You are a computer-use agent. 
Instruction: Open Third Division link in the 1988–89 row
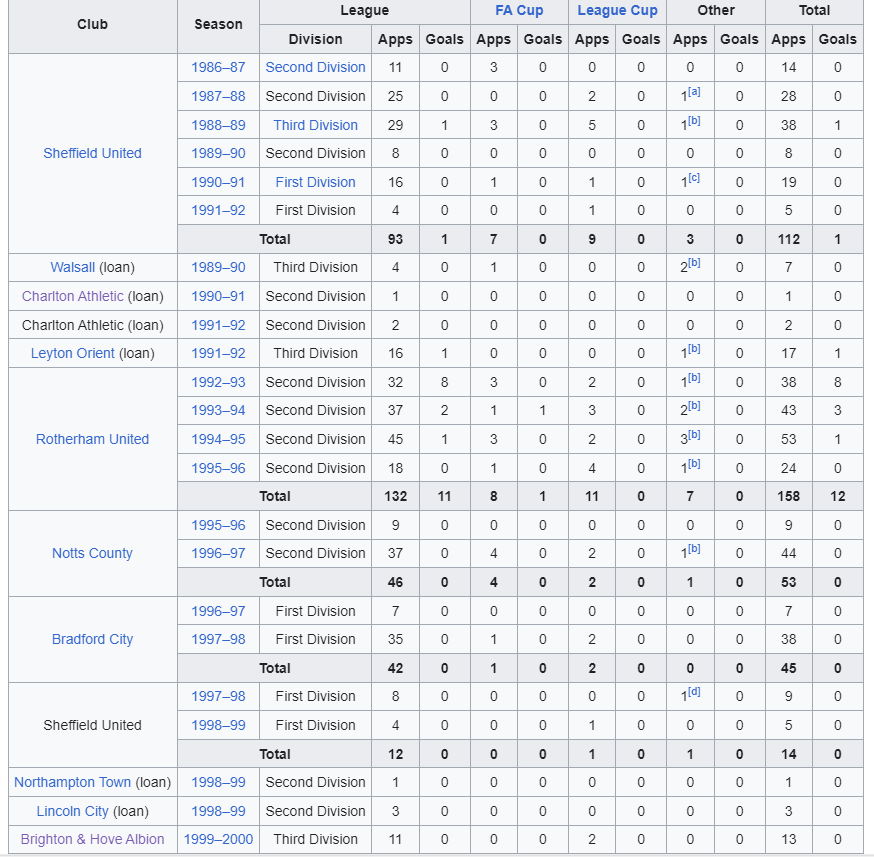315,125
